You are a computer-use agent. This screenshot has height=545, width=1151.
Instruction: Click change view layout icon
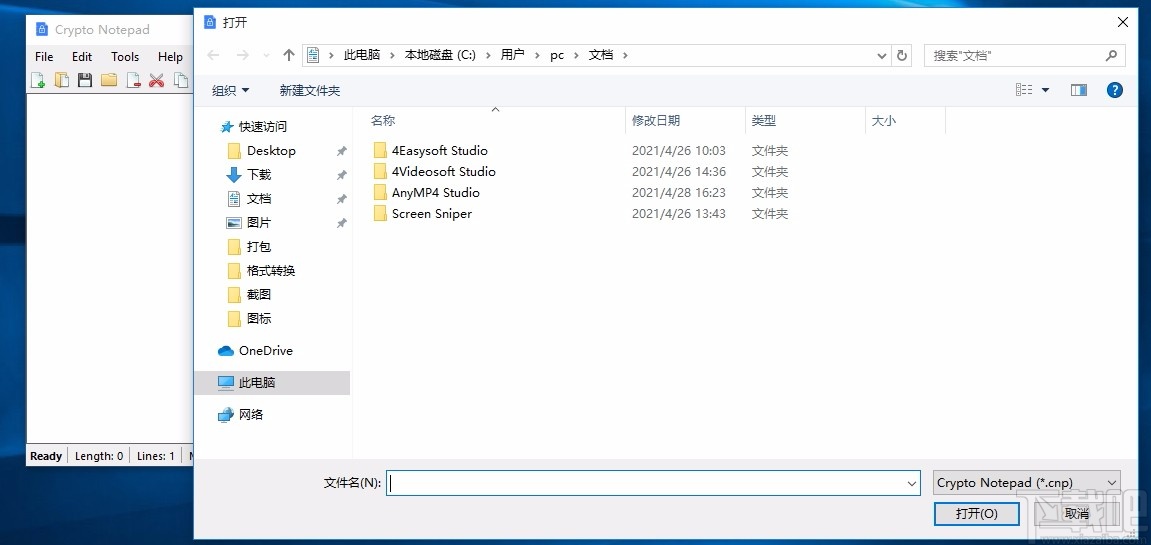point(1024,90)
